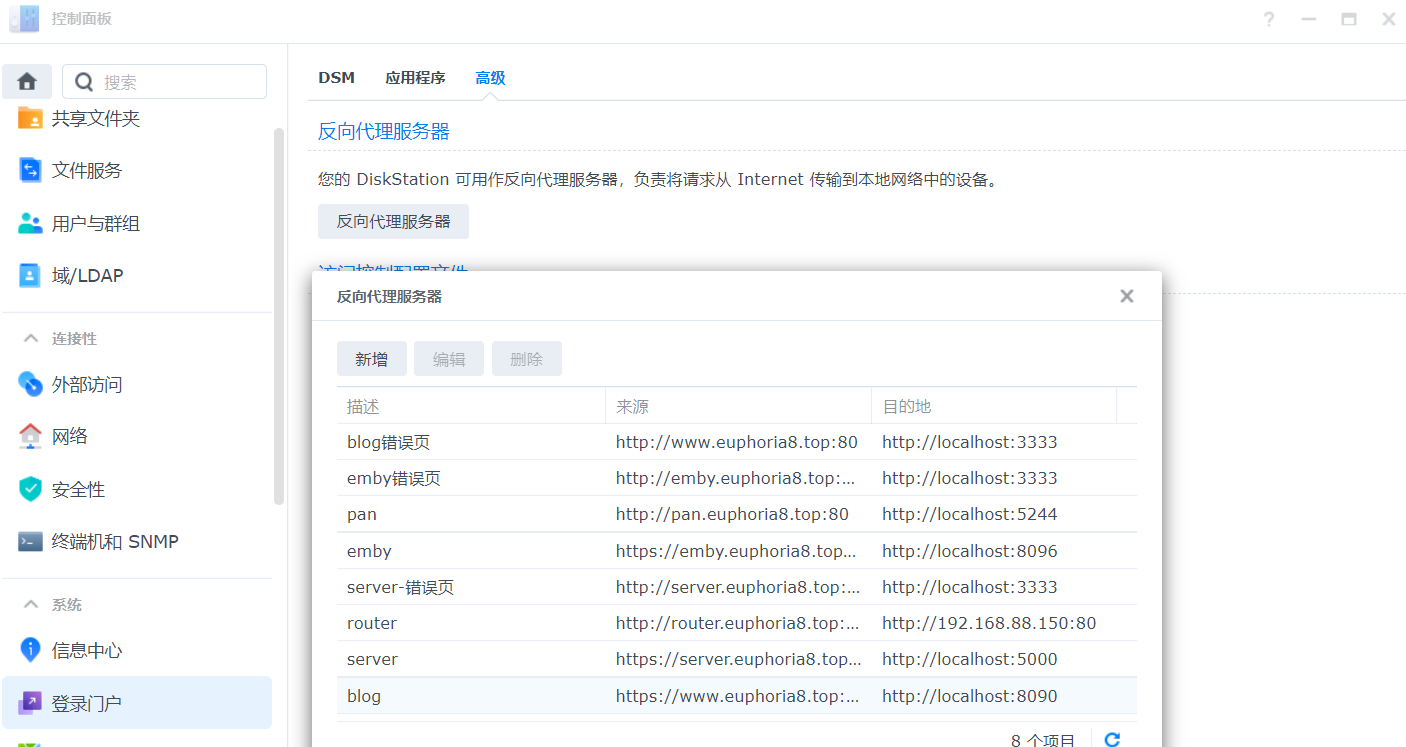Click the Reverse Proxy (反向代理服务器) button
The height and width of the screenshot is (747, 1406).
pyautogui.click(x=393, y=222)
